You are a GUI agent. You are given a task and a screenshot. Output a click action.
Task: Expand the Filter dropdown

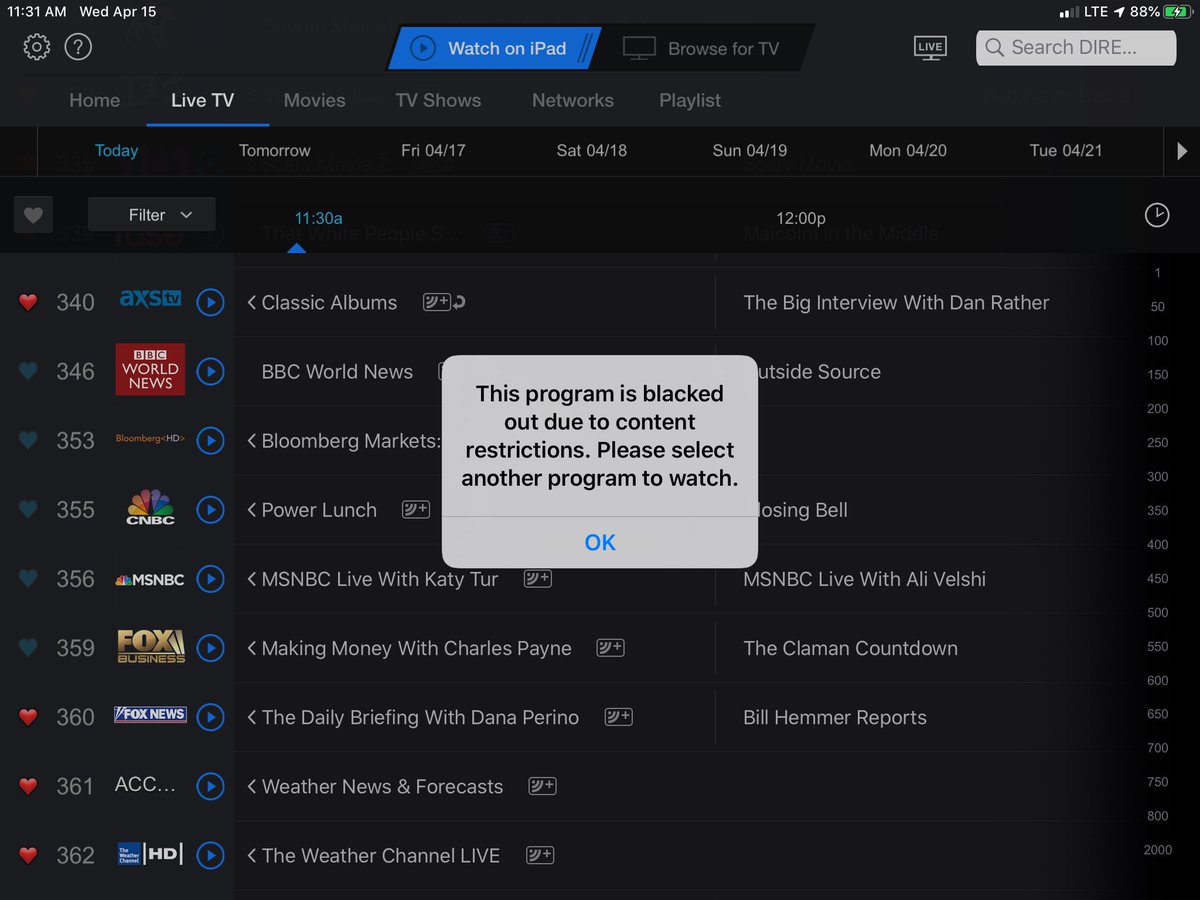click(x=151, y=215)
